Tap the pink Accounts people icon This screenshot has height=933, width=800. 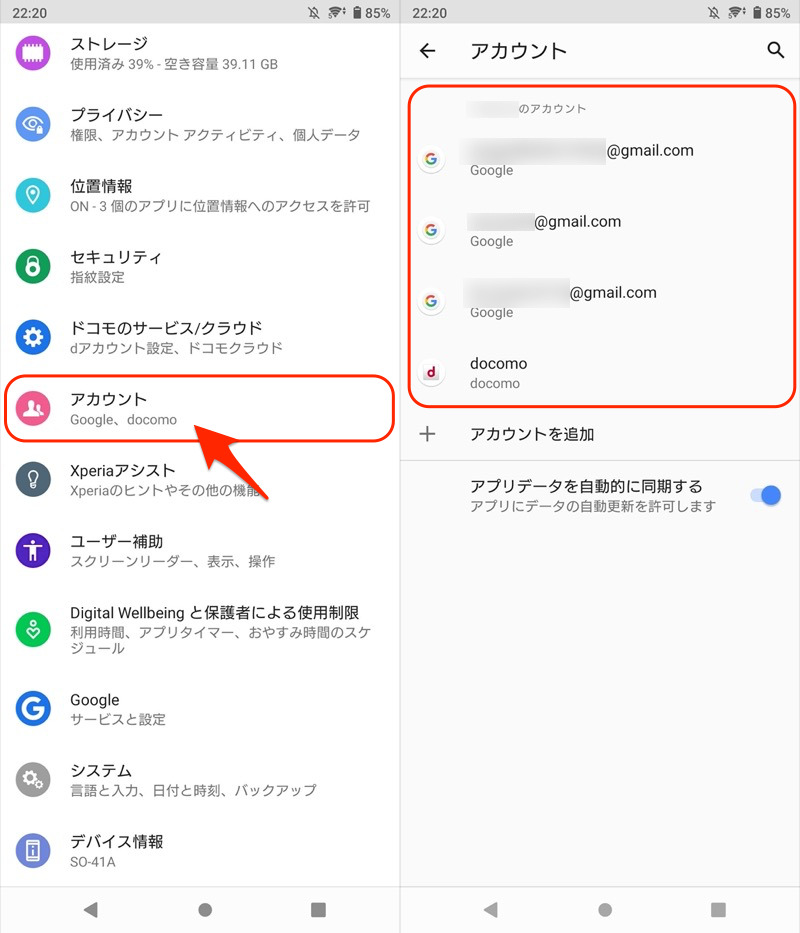pyautogui.click(x=33, y=408)
